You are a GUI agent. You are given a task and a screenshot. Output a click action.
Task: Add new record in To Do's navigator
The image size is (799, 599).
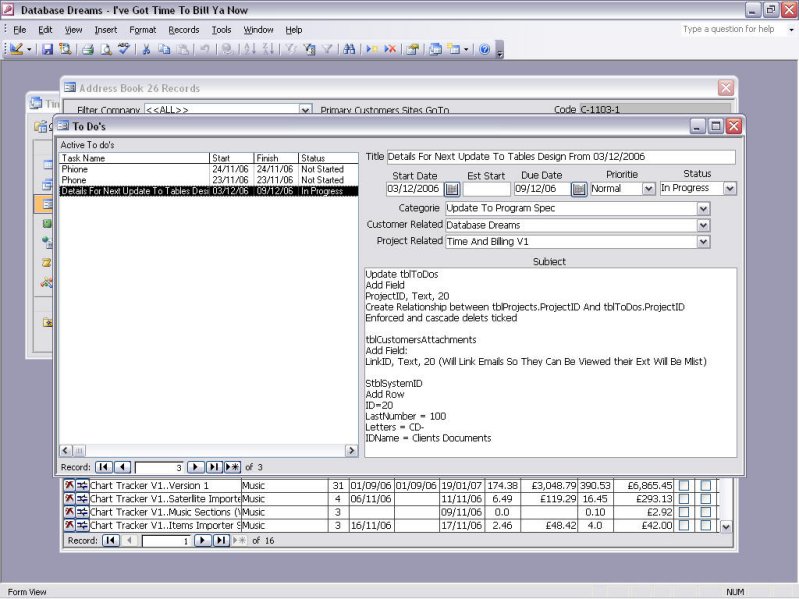232,467
